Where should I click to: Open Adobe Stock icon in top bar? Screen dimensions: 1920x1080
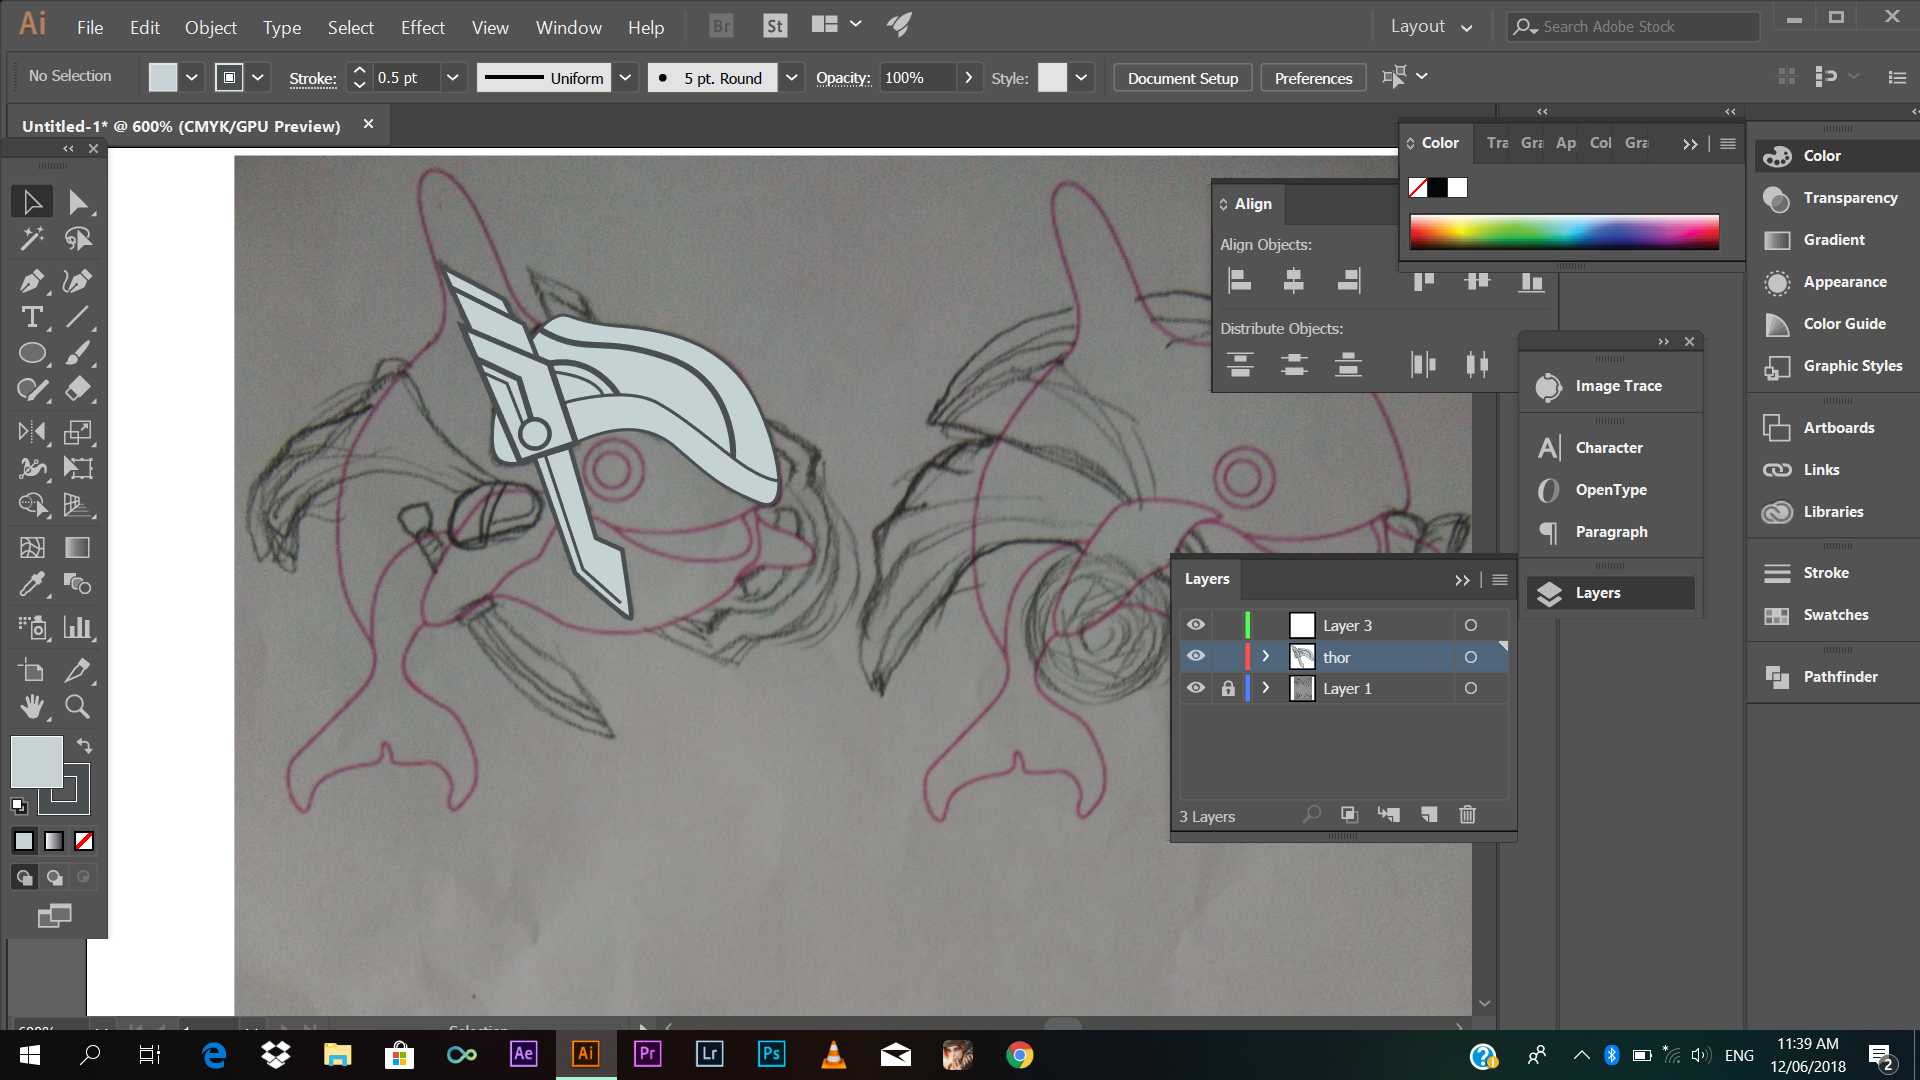pos(775,26)
